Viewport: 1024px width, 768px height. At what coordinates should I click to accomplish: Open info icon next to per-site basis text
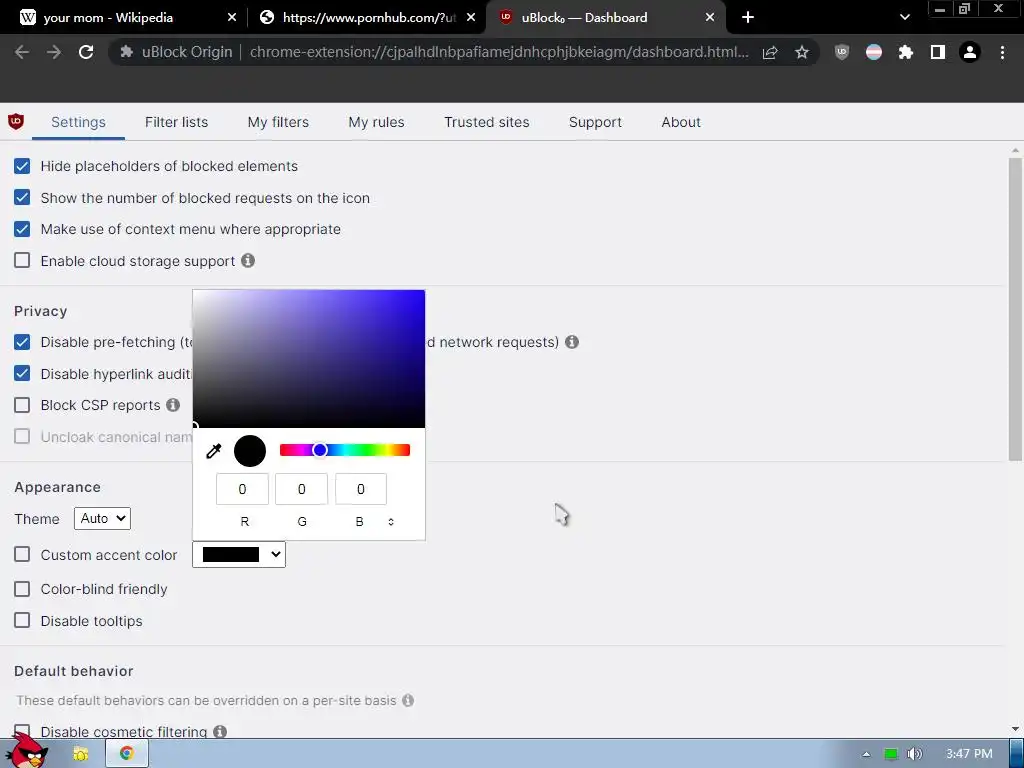click(408, 700)
